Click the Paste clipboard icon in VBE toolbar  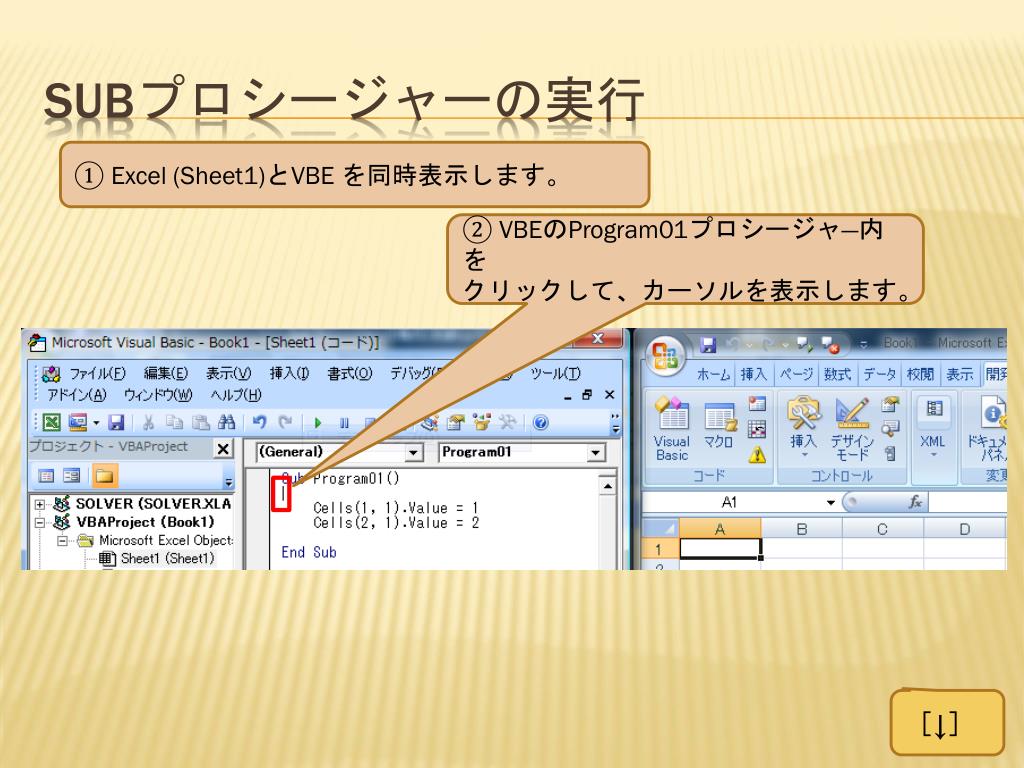200,423
